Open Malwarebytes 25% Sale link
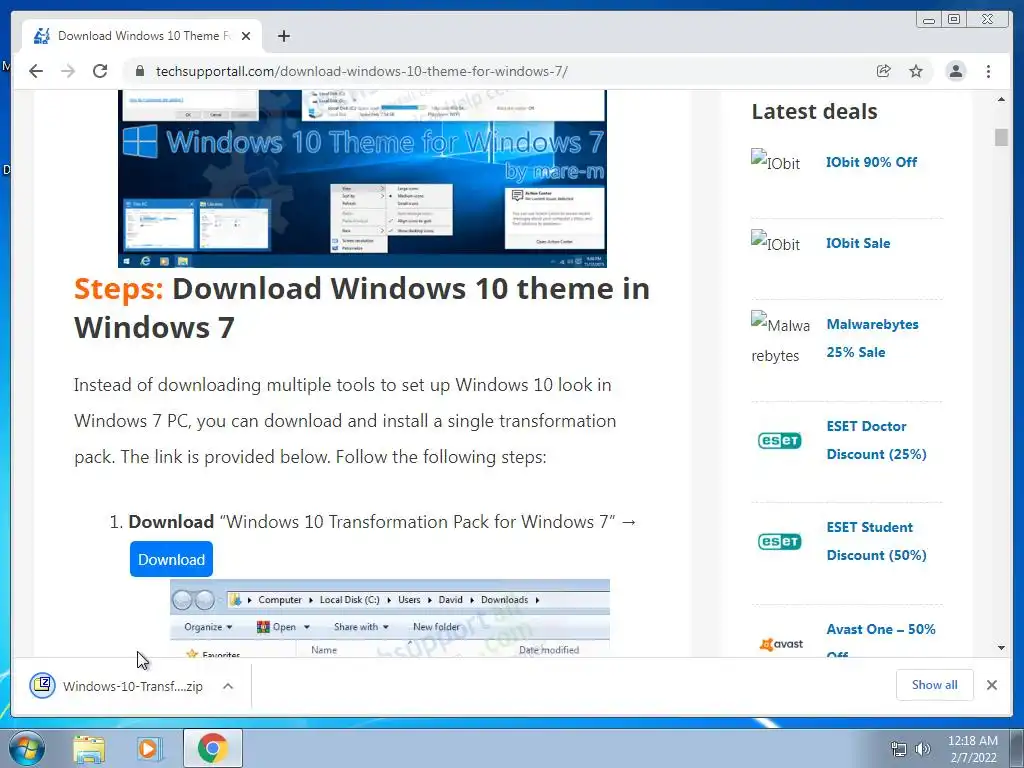The width and height of the screenshot is (1024, 768). pos(872,338)
